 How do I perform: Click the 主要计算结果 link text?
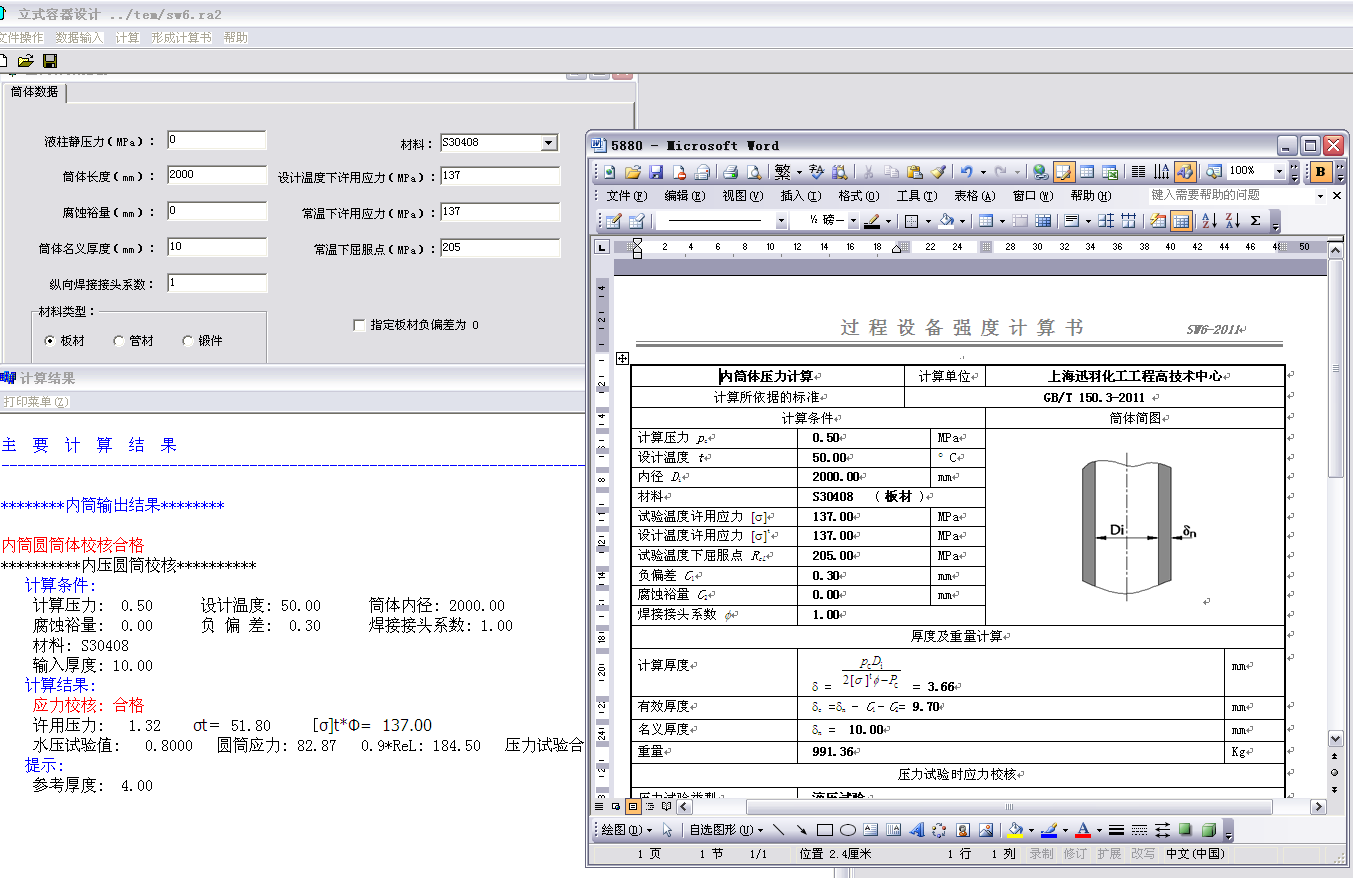pyautogui.click(x=86, y=445)
